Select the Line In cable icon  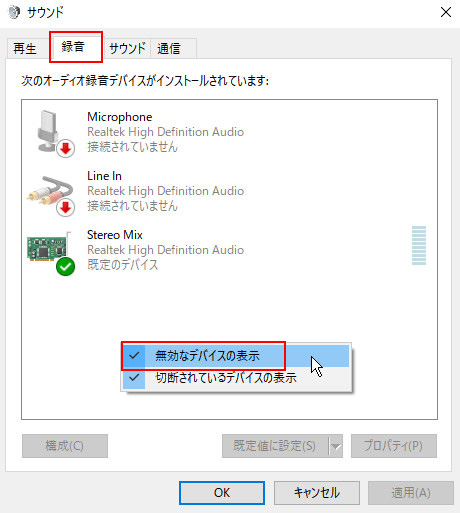point(50,192)
